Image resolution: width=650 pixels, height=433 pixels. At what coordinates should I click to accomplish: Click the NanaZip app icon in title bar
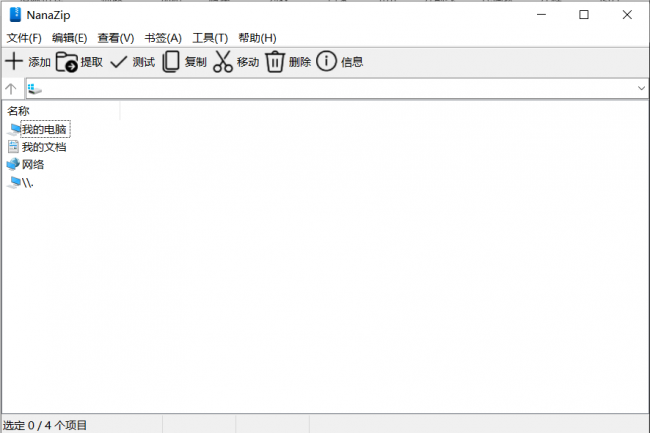[15, 15]
